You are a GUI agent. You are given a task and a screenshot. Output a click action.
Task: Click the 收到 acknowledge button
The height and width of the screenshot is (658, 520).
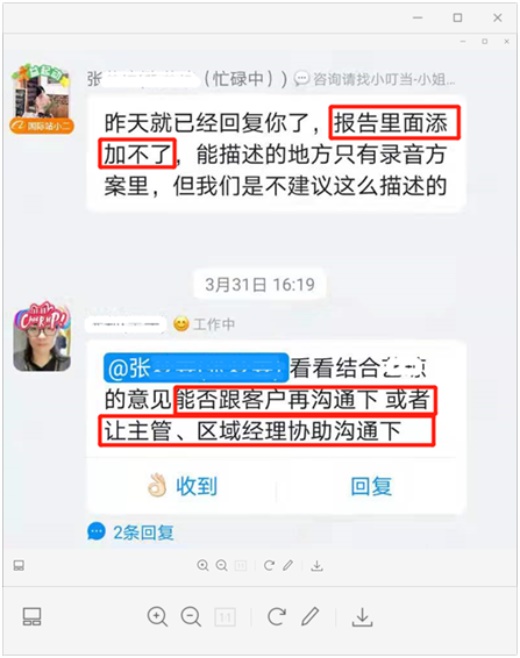(x=182, y=486)
